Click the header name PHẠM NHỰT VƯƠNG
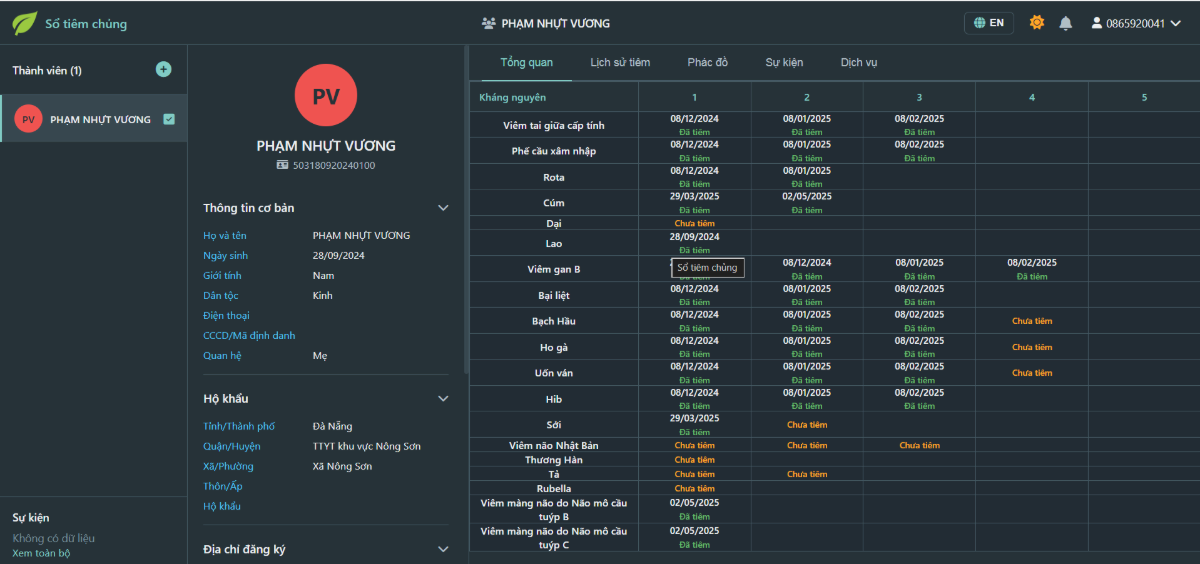 point(556,23)
